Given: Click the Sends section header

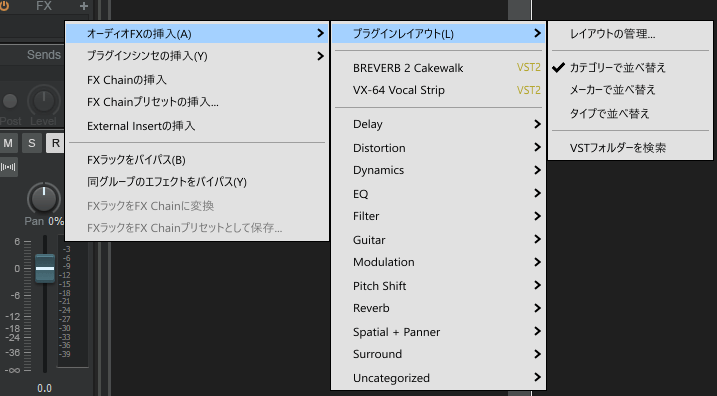Looking at the screenshot, I should (43, 55).
